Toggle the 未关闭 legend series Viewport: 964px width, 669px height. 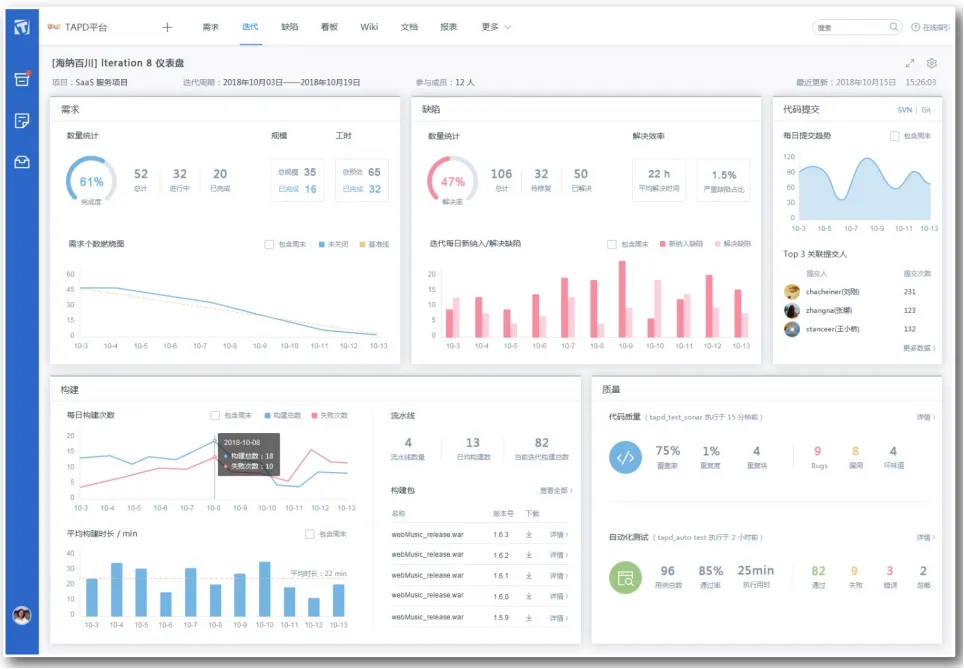(333, 244)
